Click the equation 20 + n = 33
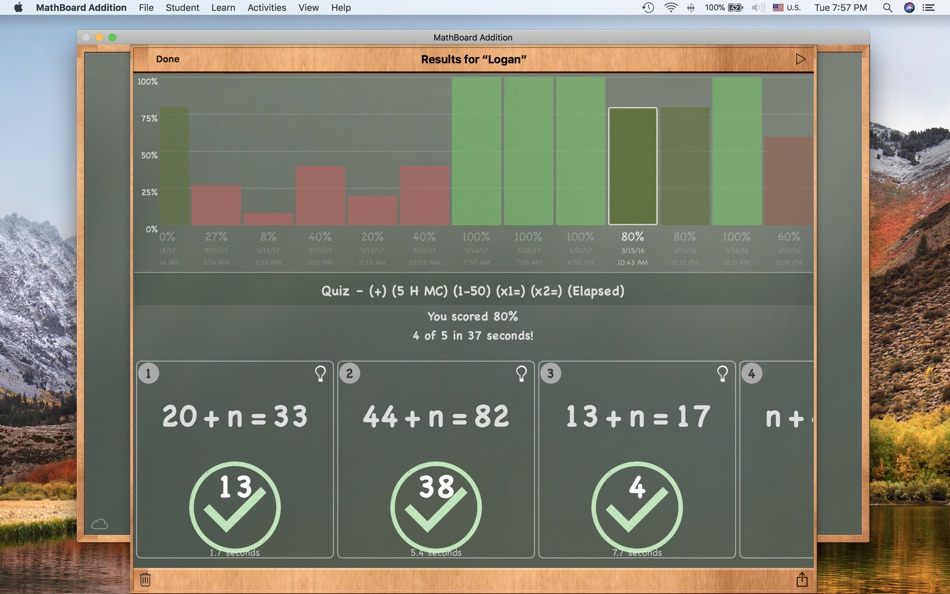This screenshot has width=950, height=594. coord(235,416)
